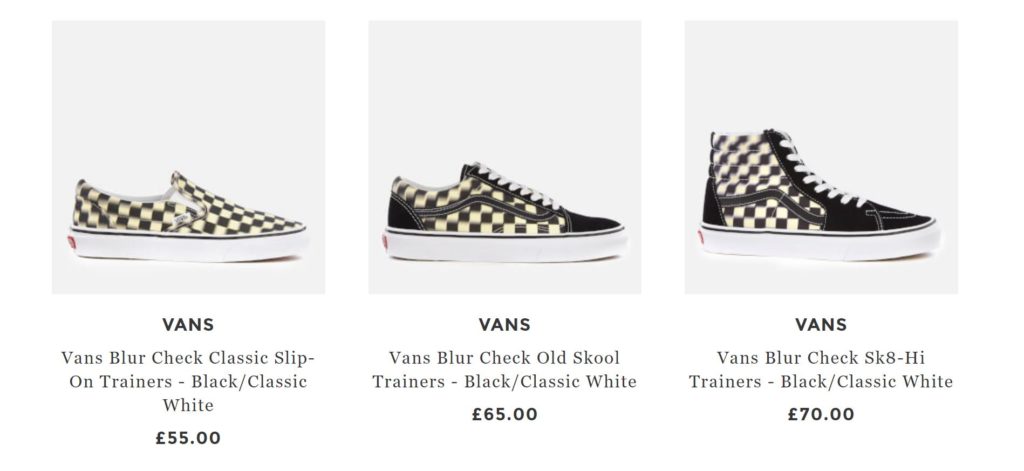This screenshot has height=471, width=1024.
Task: Click the VANS brand label above Sk8-Hi title
Action: tap(820, 324)
